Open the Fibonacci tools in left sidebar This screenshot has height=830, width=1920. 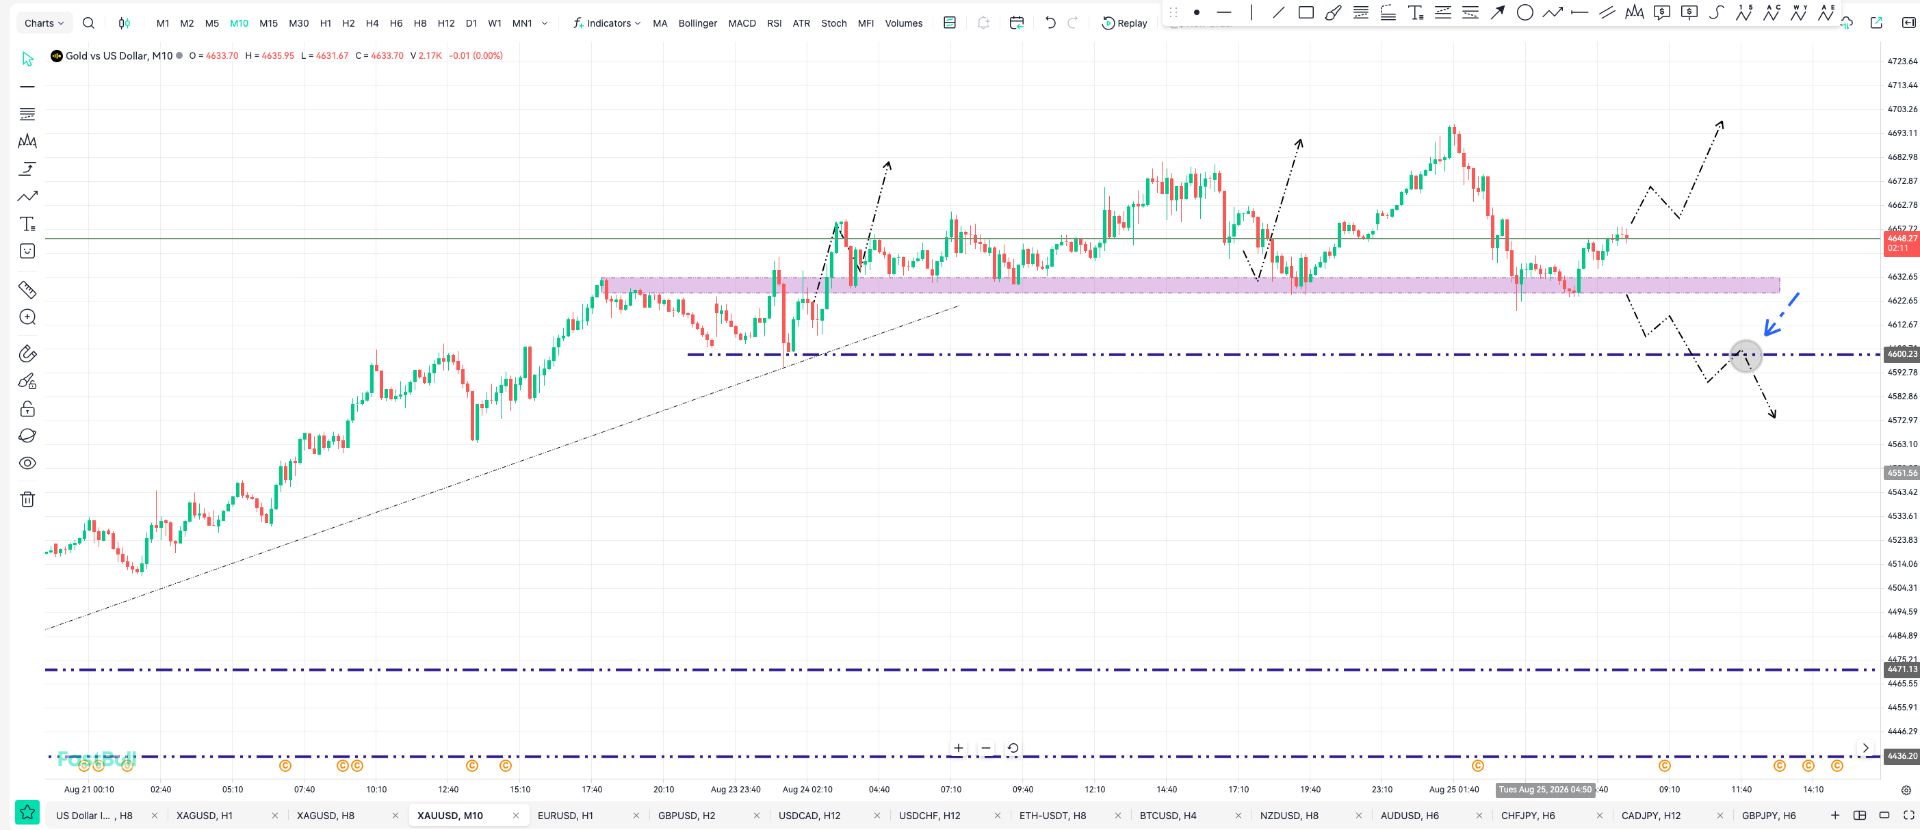click(x=27, y=114)
